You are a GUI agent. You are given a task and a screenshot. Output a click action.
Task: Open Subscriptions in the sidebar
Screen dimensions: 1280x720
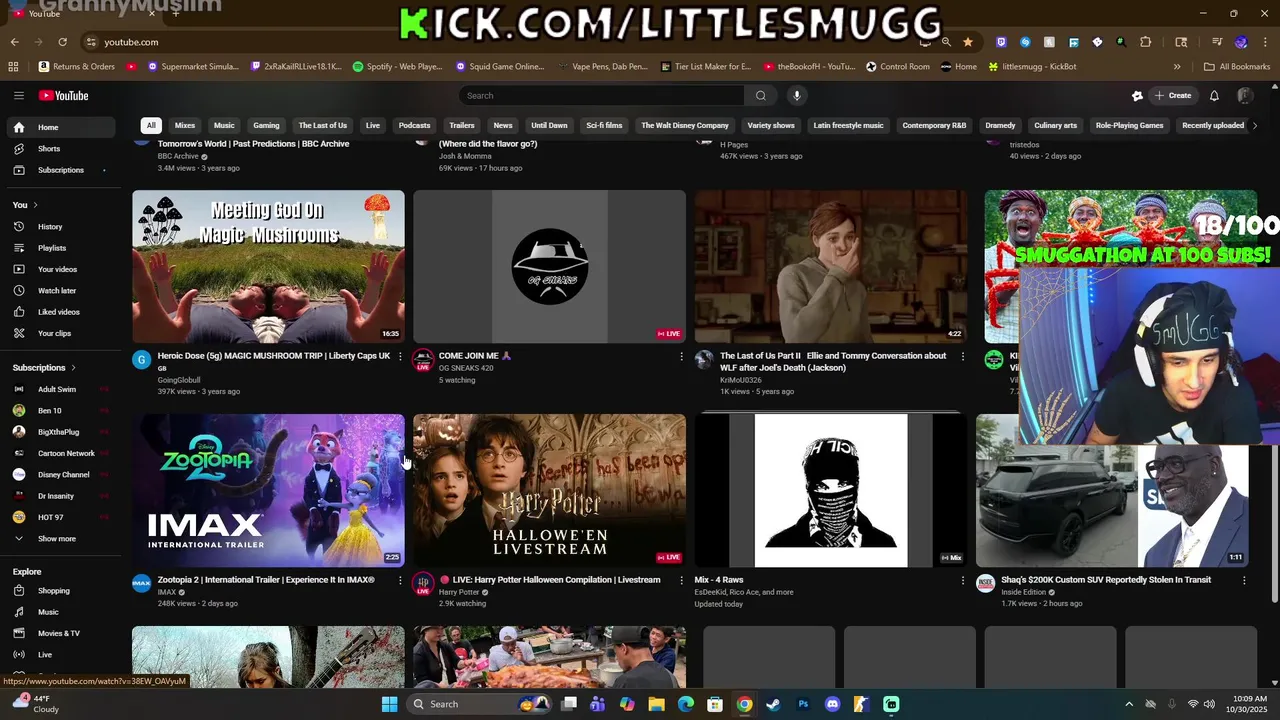[x=59, y=170]
